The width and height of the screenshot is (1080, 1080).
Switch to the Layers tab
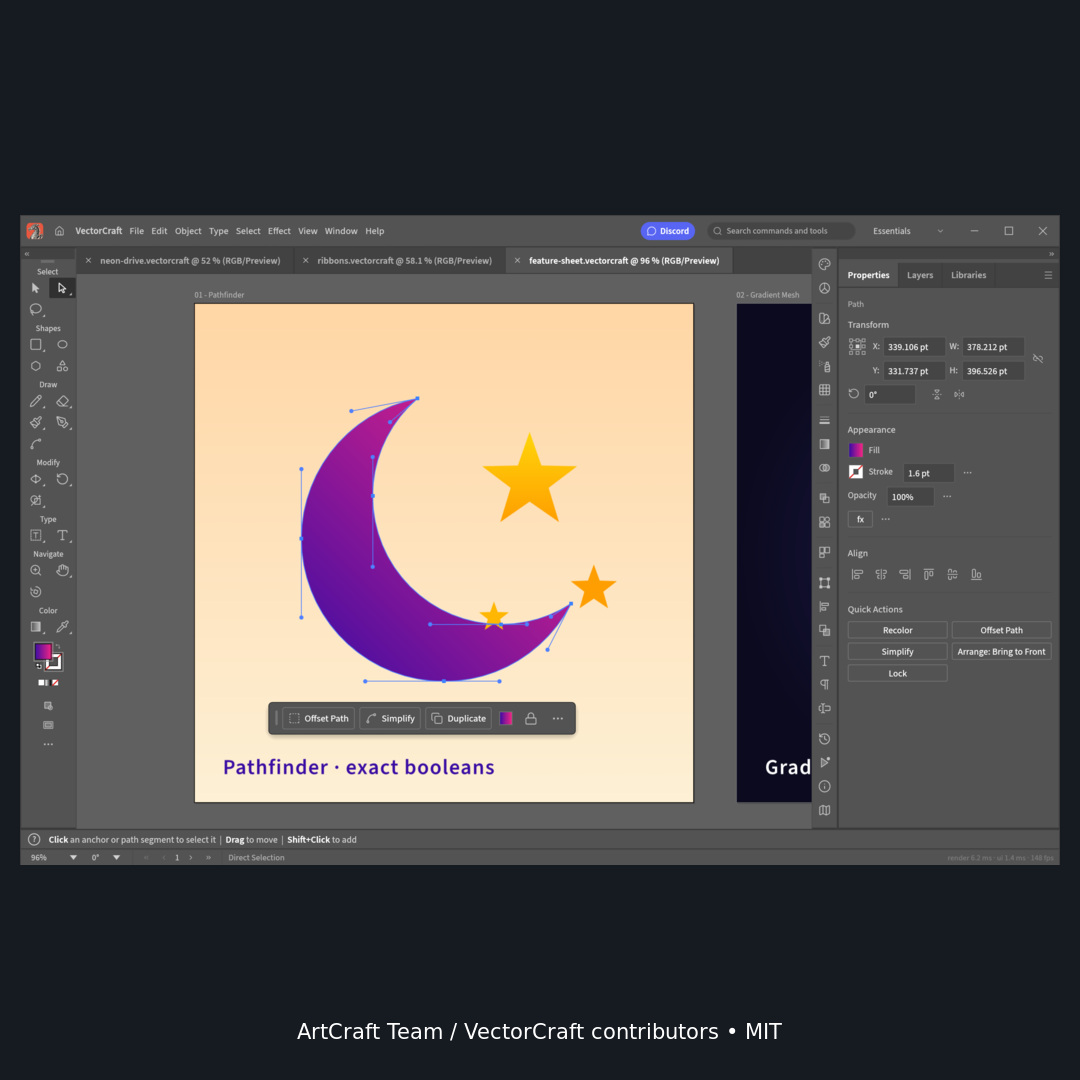click(x=920, y=276)
